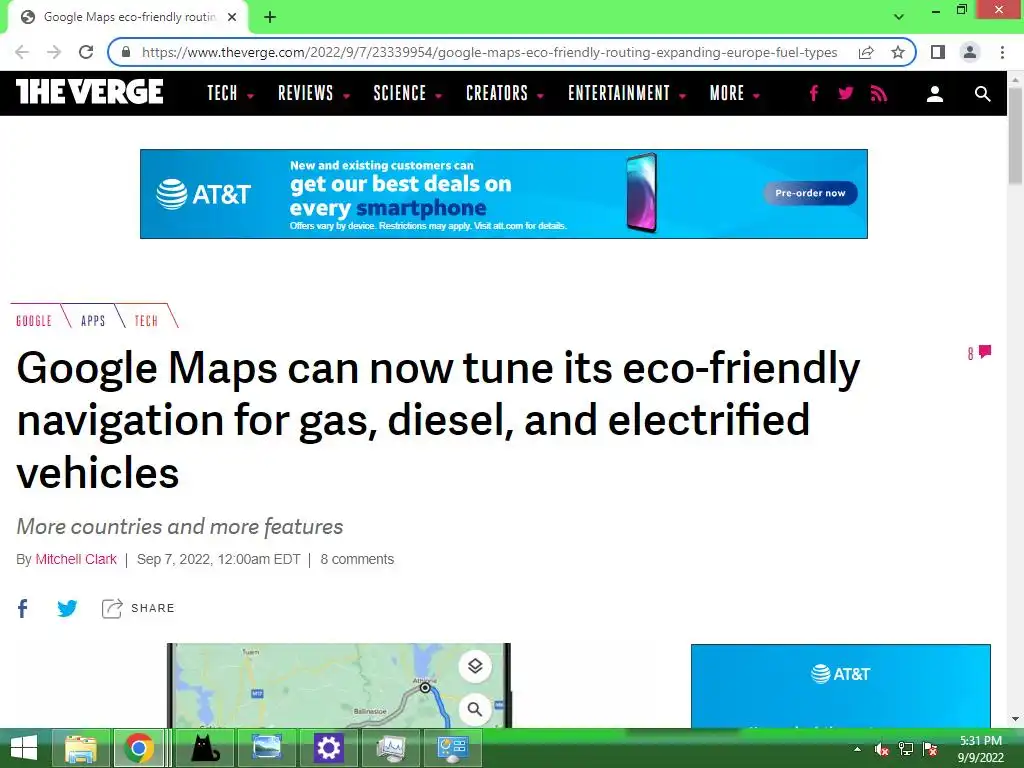Screen dimensions: 1024x768
Task: Open the Apps category tag
Action: coord(93,321)
